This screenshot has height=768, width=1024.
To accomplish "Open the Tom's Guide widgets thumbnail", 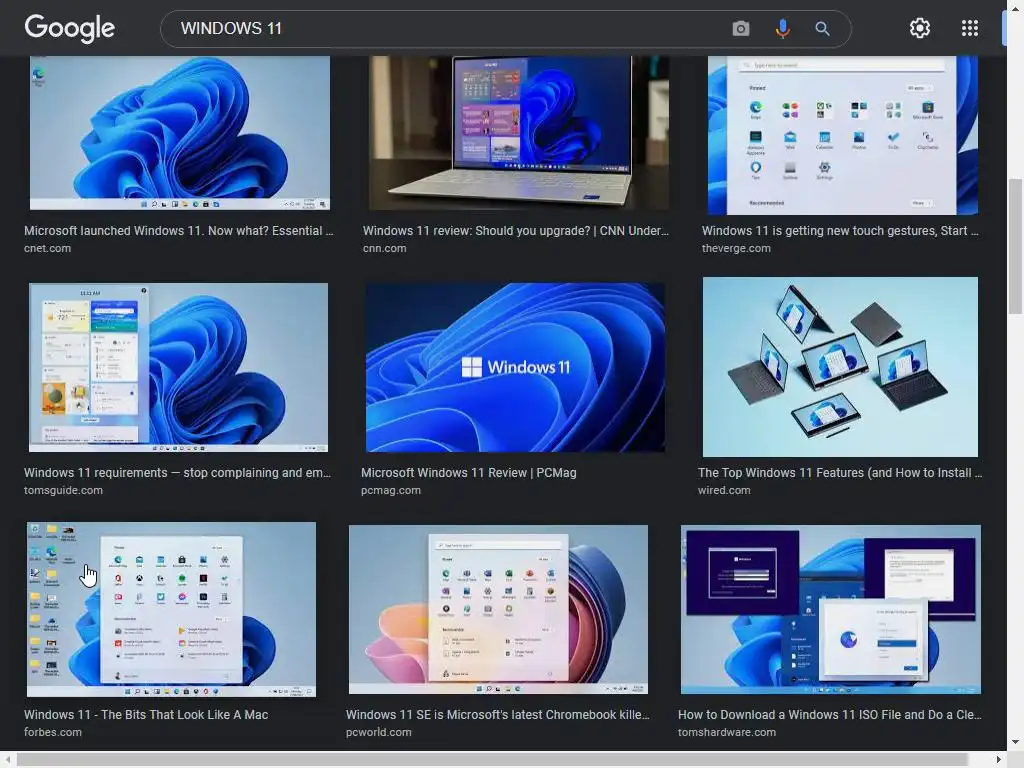I will pos(178,367).
